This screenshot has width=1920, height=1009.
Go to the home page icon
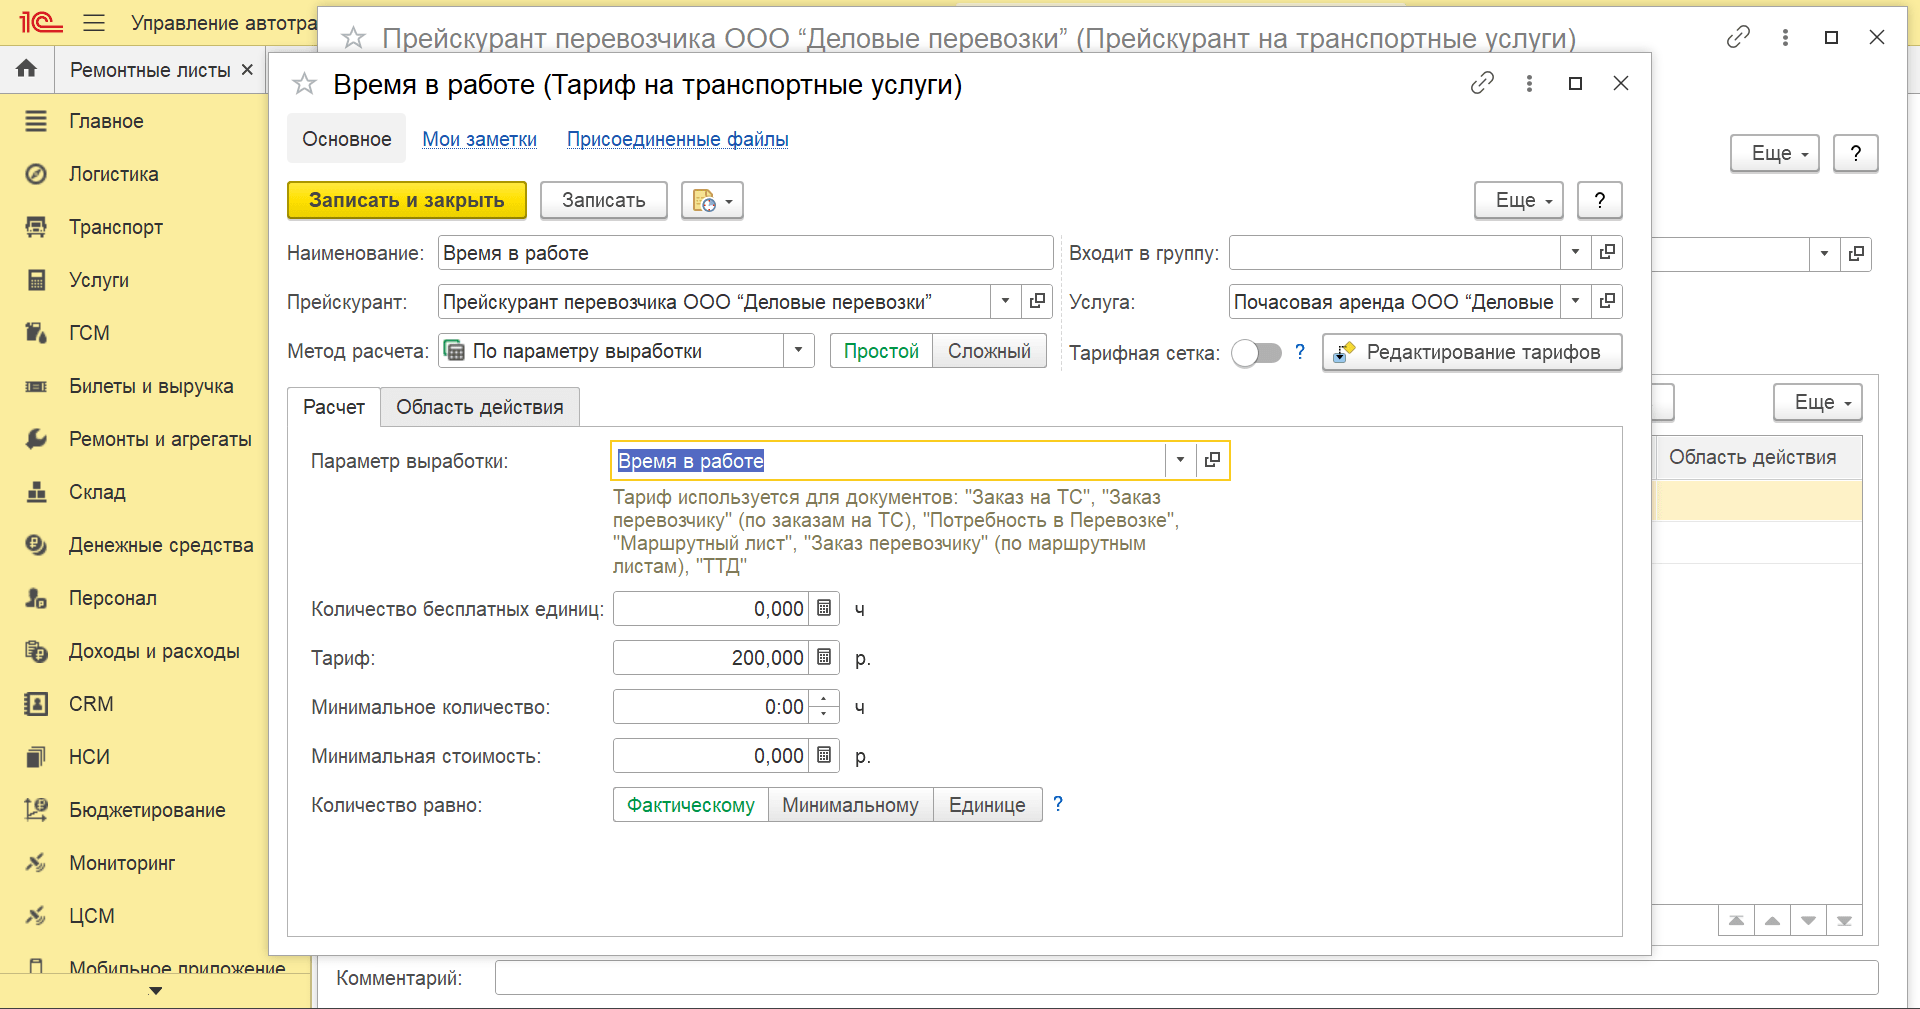click(x=27, y=69)
